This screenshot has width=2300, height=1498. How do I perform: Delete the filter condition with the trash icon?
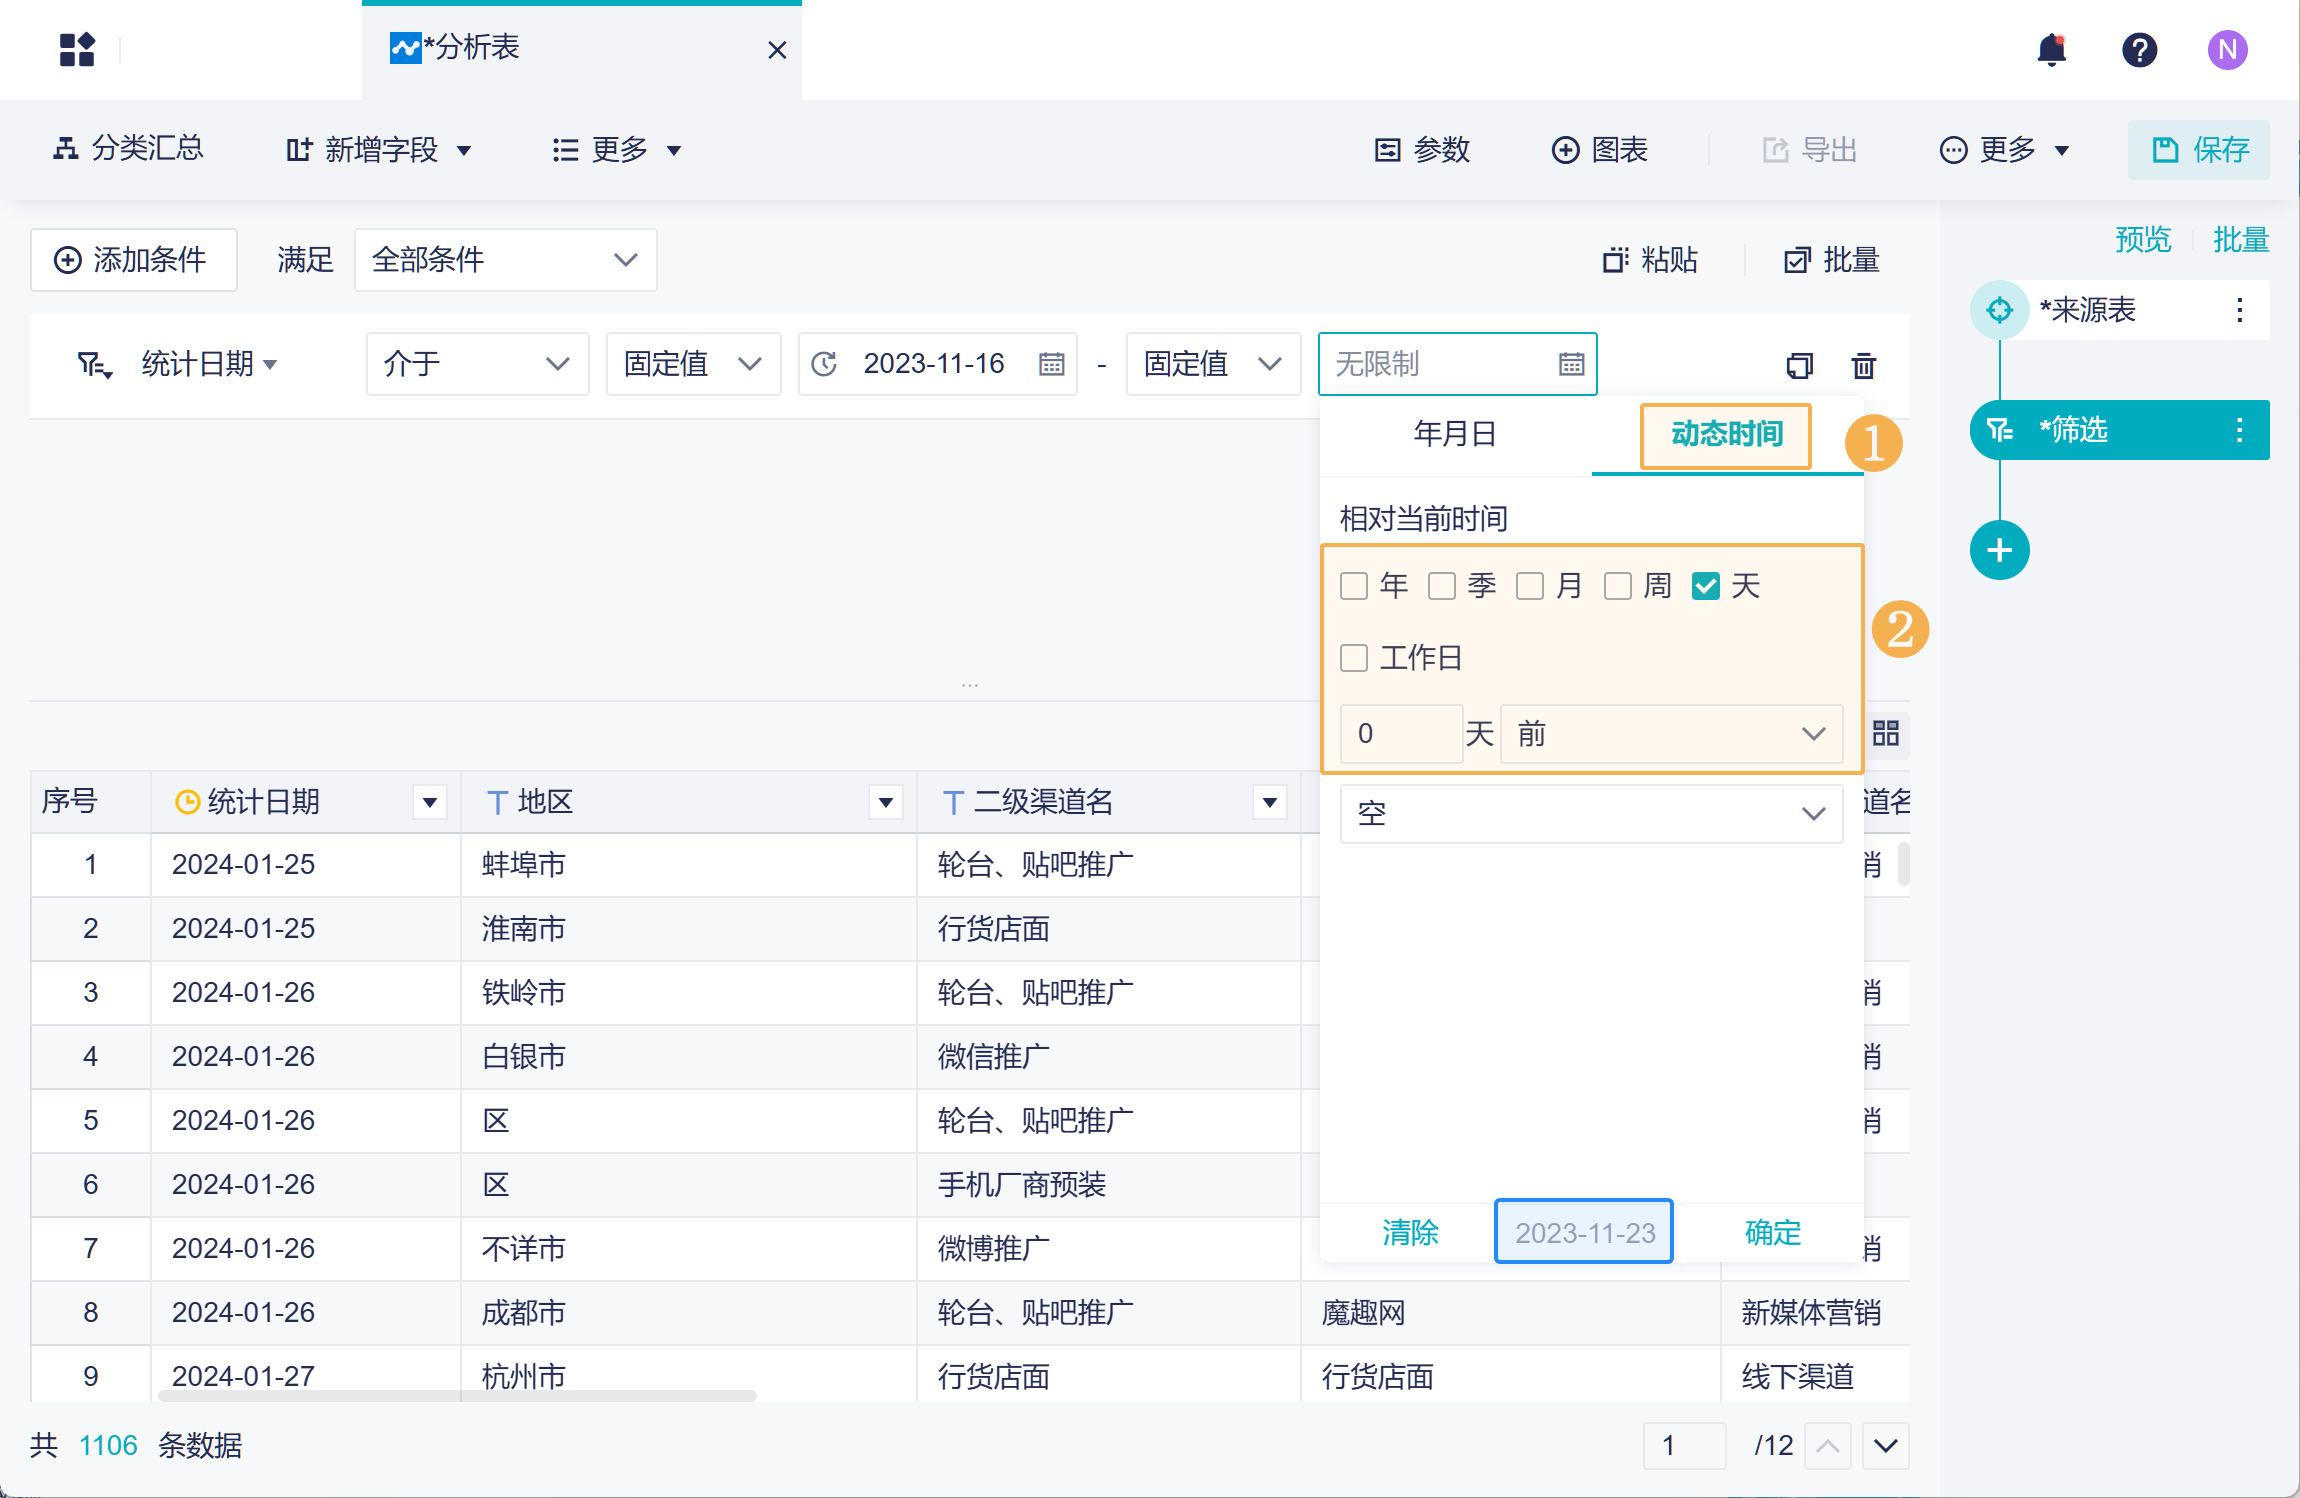1863,365
